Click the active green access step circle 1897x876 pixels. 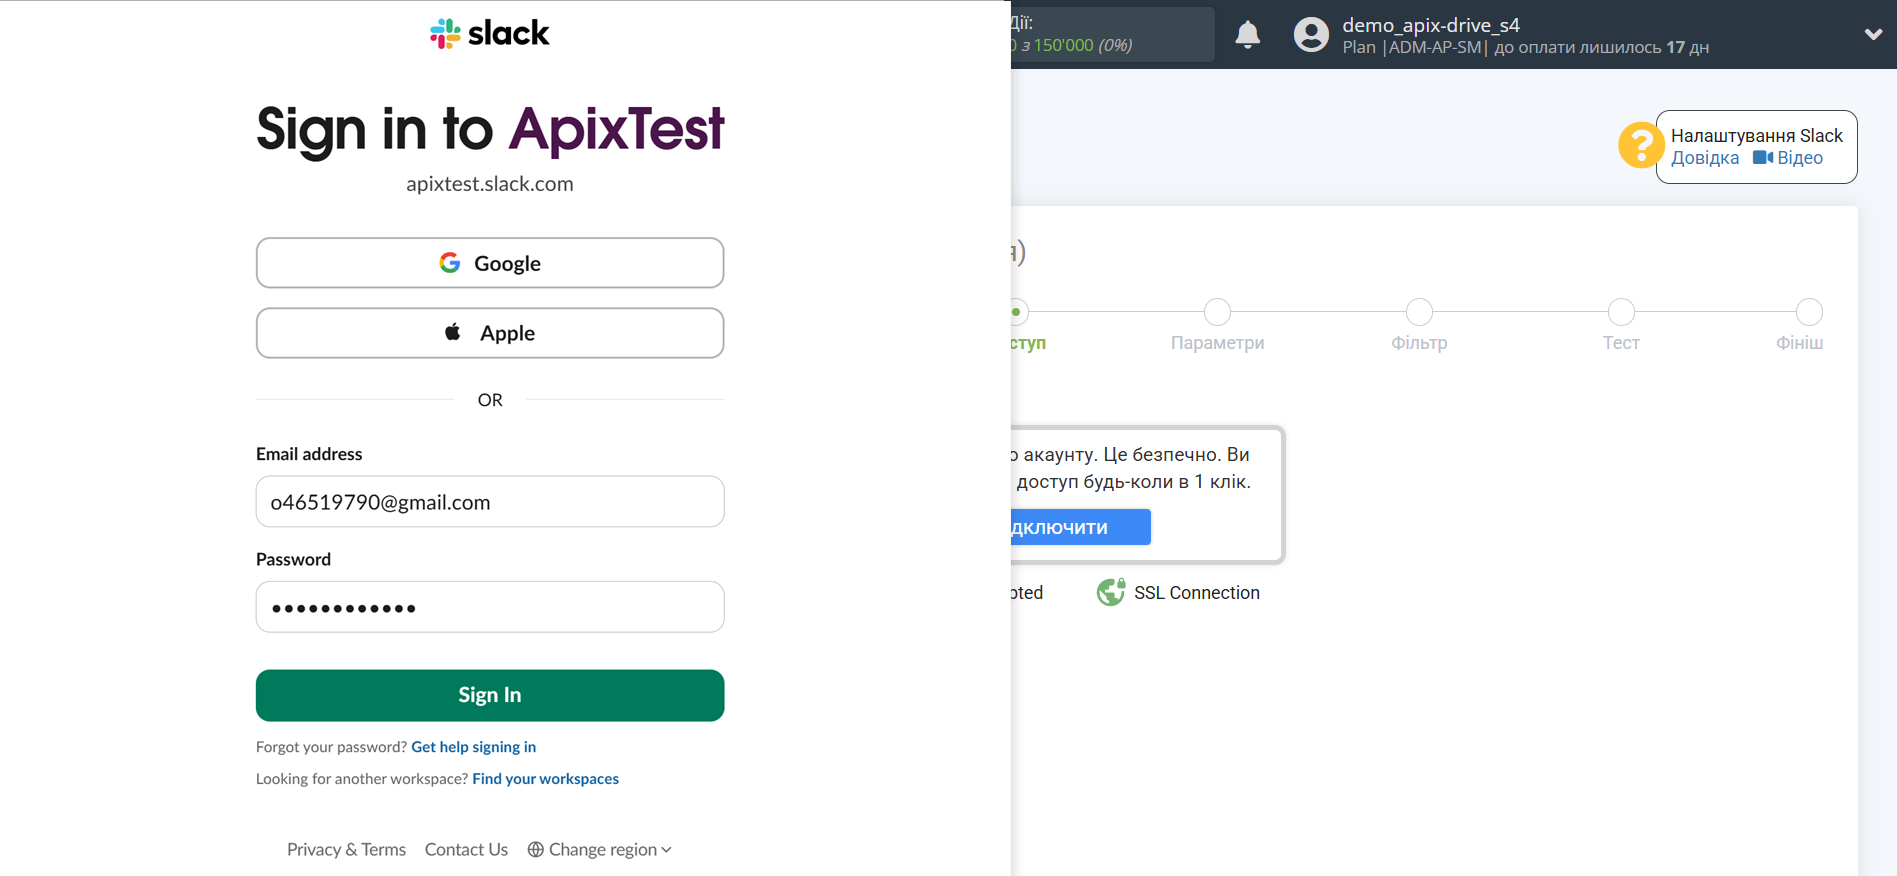pos(1019,312)
